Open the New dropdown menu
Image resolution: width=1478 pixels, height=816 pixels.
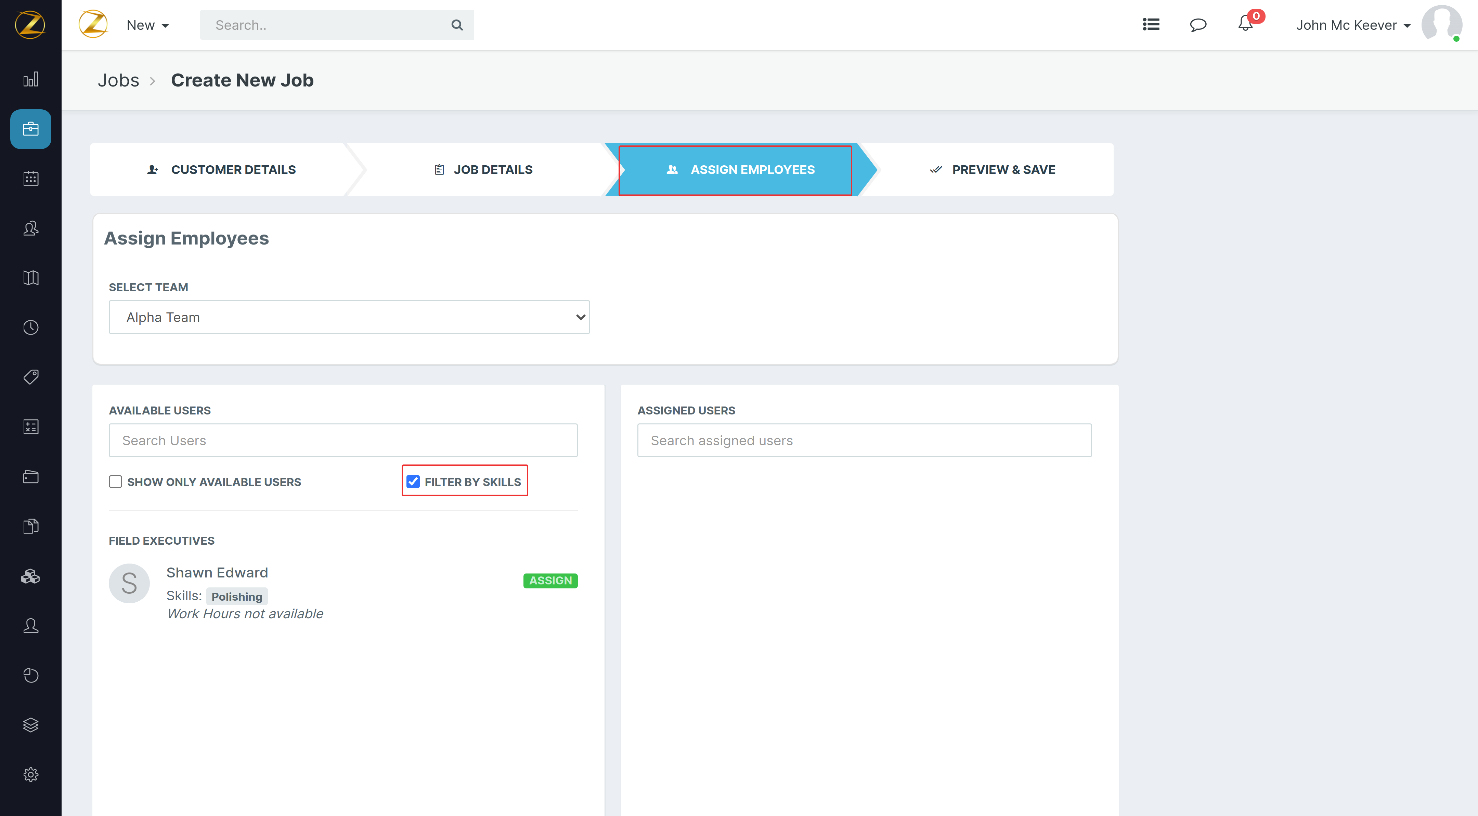[x=148, y=25]
